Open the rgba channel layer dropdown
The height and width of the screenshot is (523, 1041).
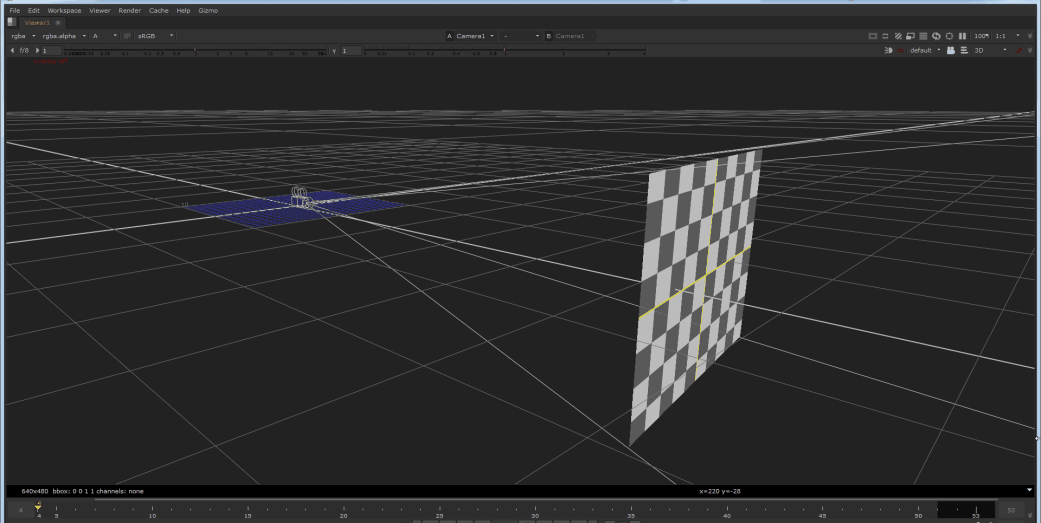[x=22, y=36]
